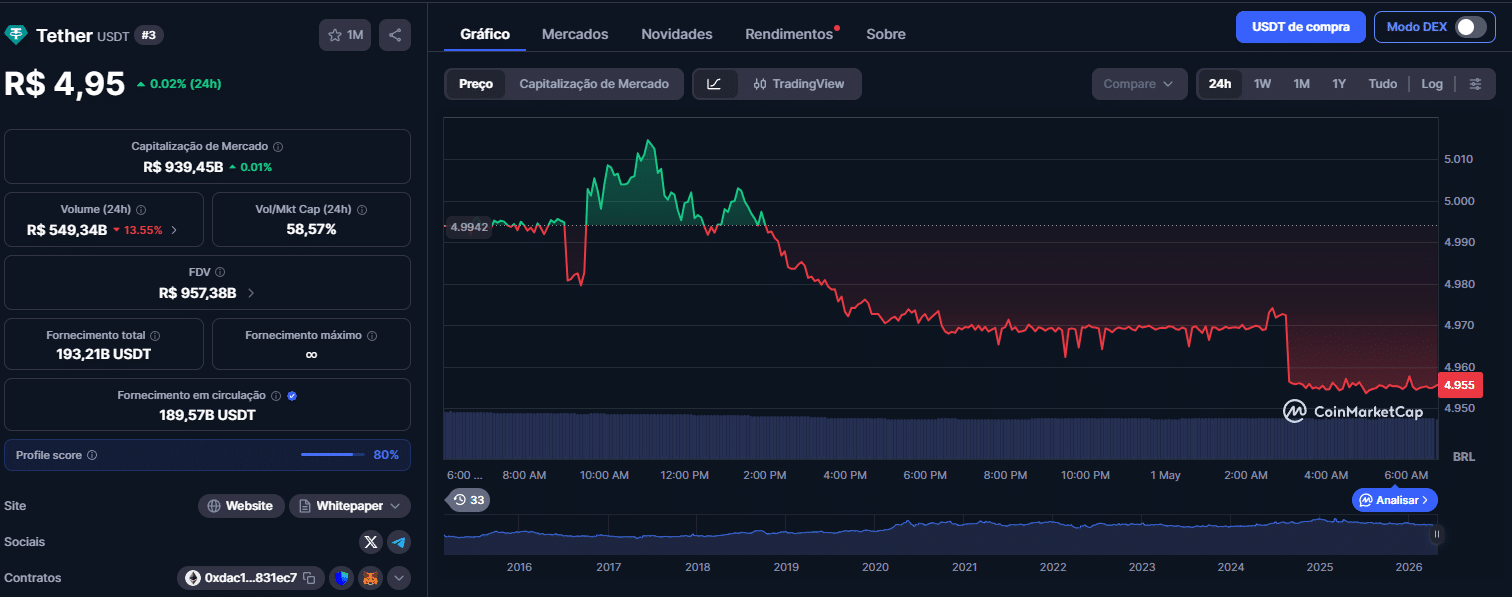
Task: Set chart range to 1Y
Action: tap(1339, 84)
